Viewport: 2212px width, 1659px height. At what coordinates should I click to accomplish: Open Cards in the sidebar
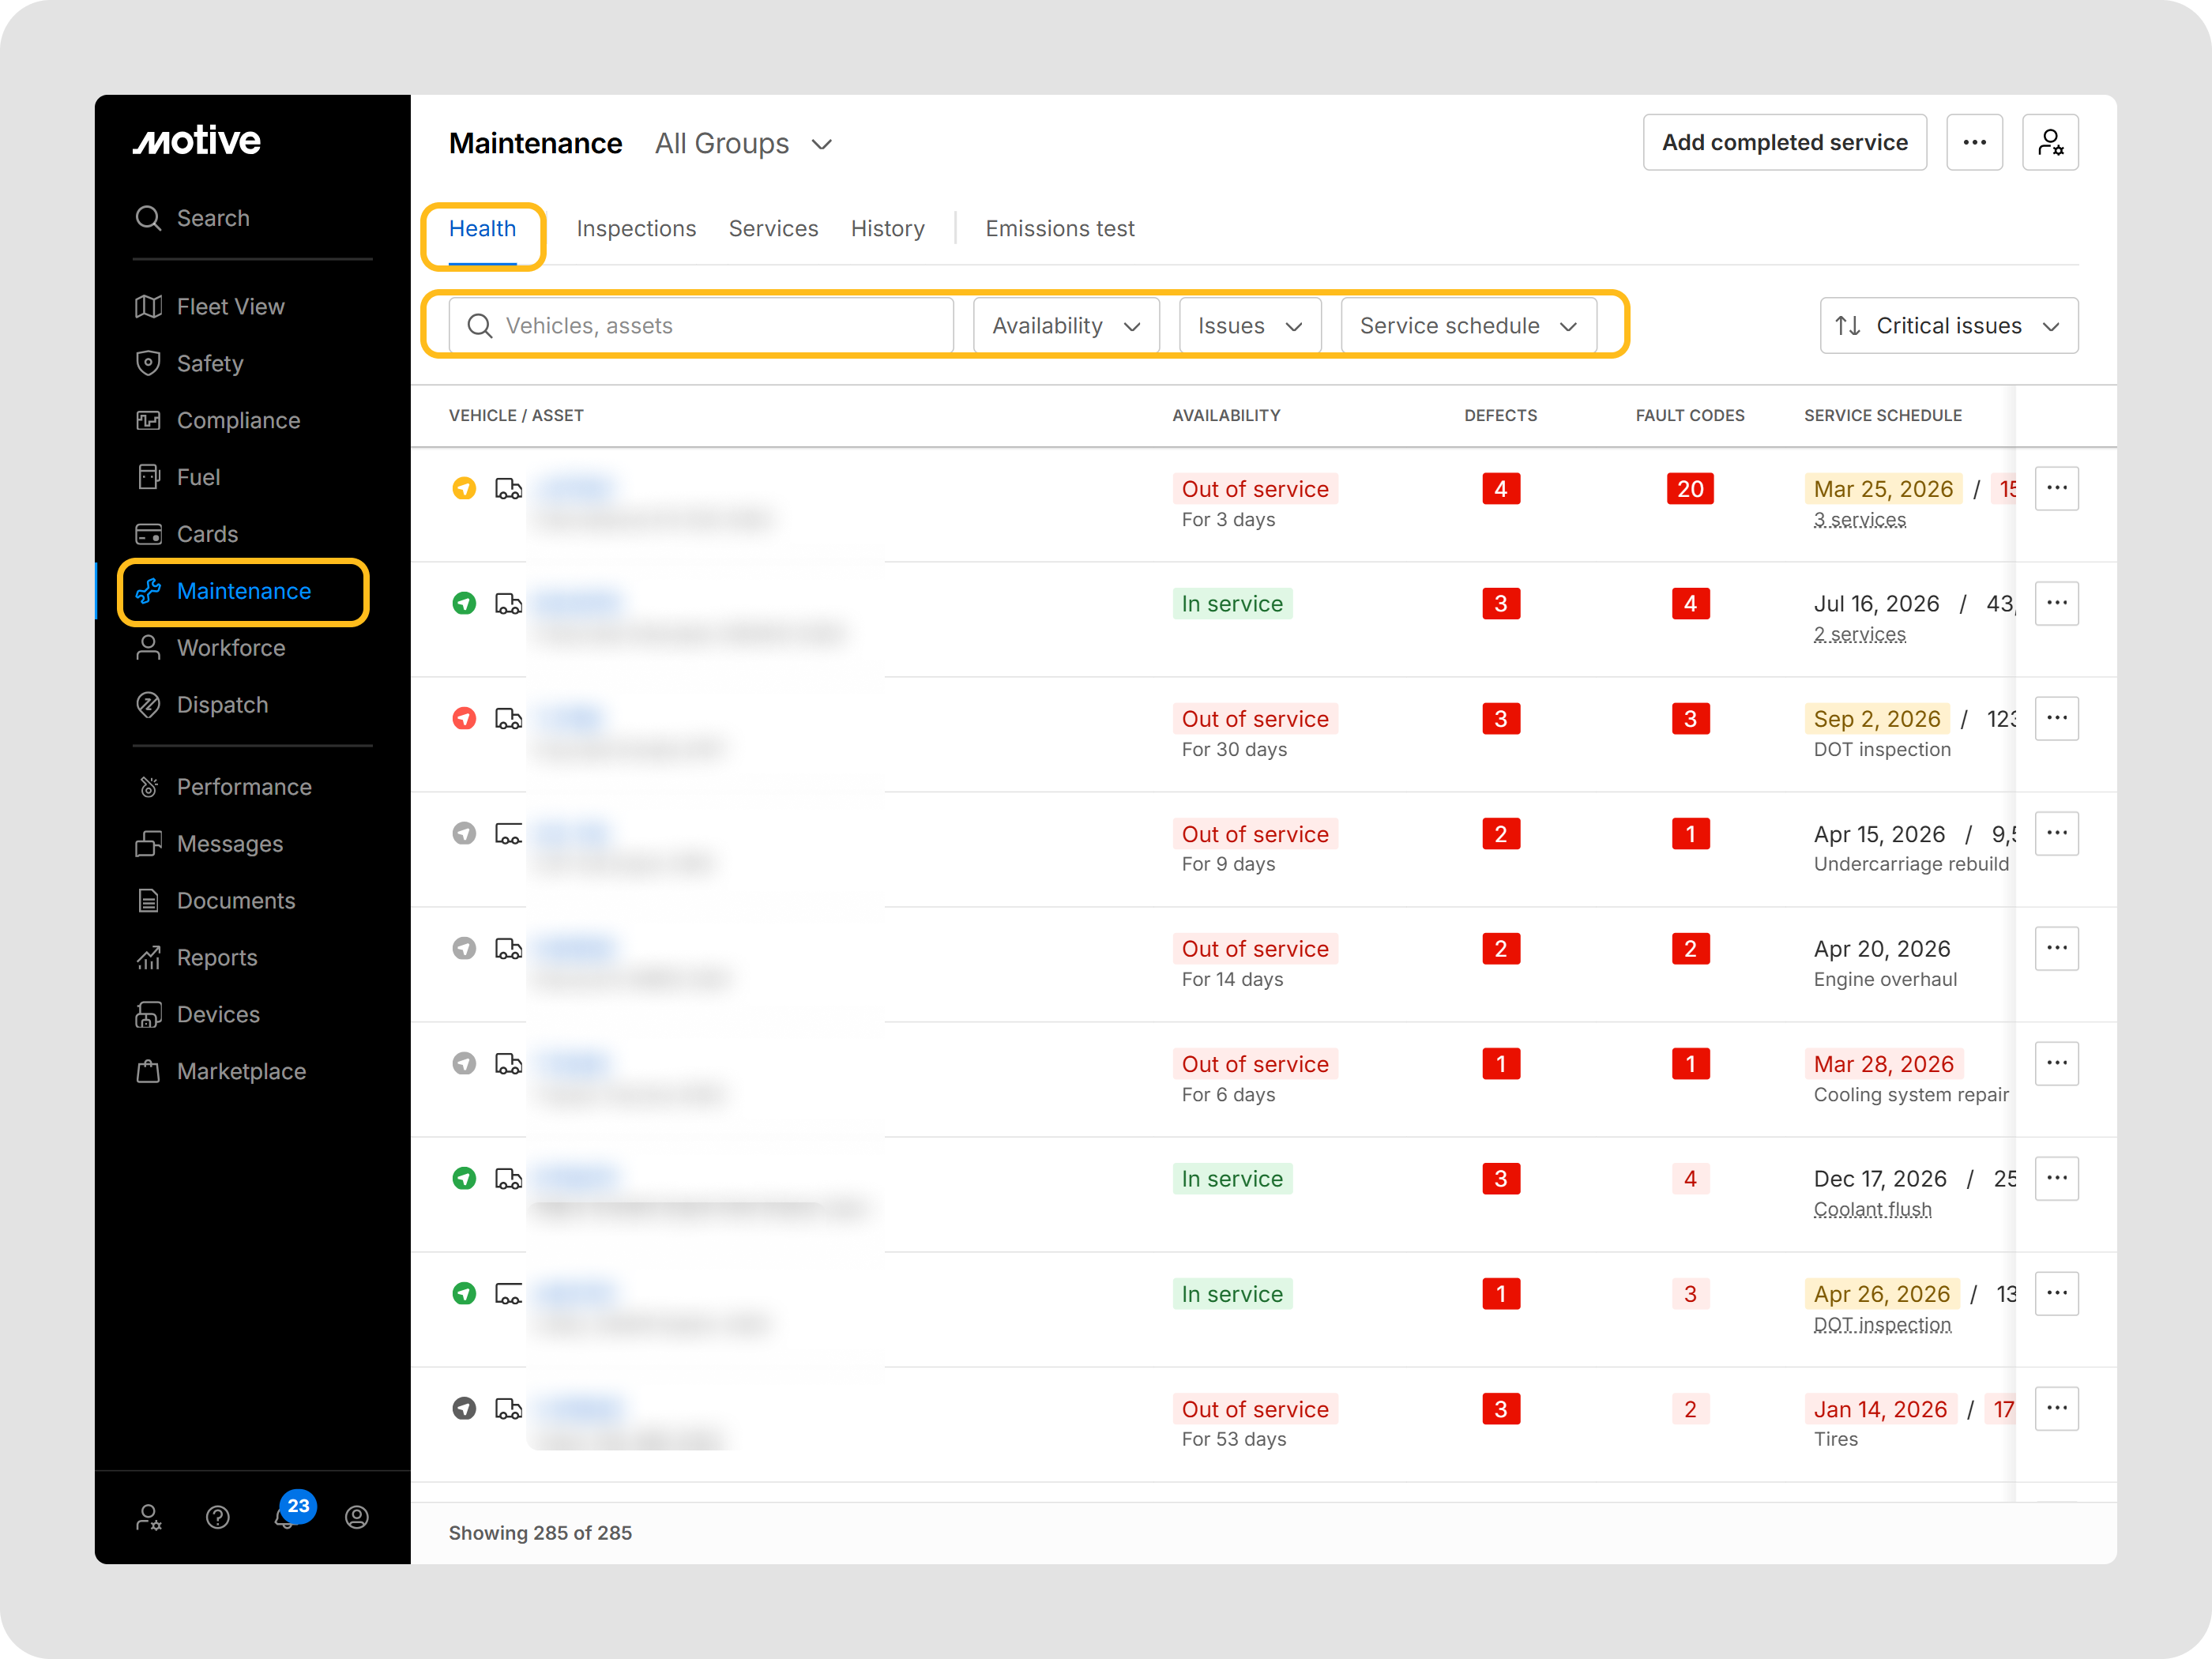pos(187,535)
